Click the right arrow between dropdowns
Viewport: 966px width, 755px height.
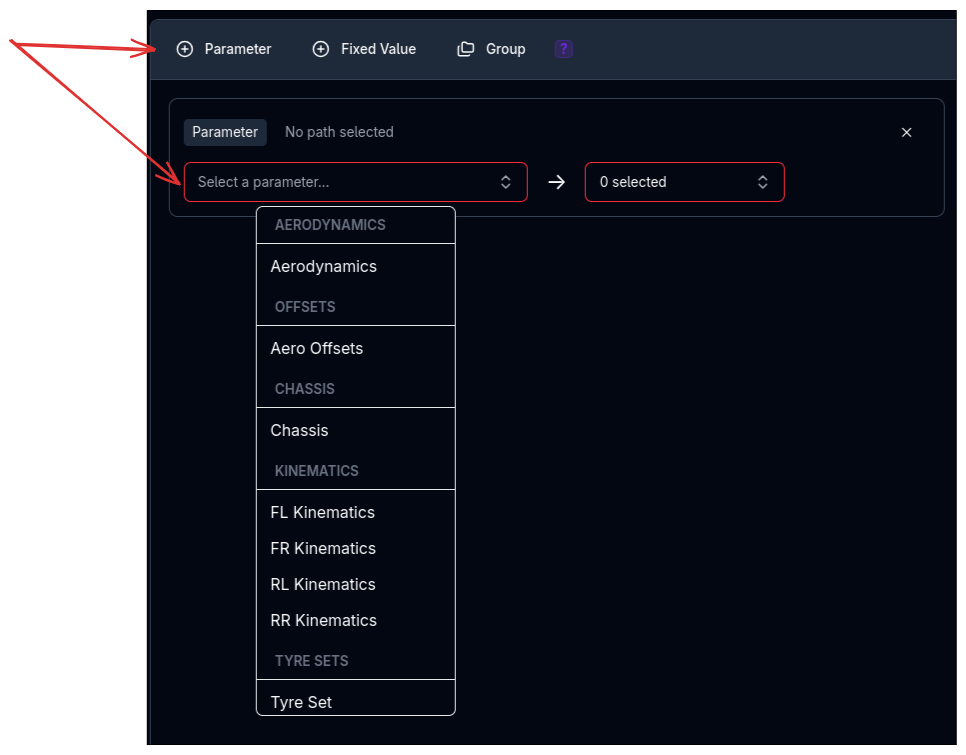[x=557, y=182]
